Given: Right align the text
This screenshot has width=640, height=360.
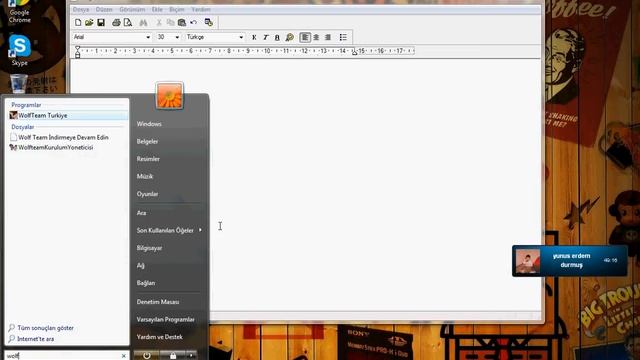Looking at the screenshot, I should coord(328,37).
